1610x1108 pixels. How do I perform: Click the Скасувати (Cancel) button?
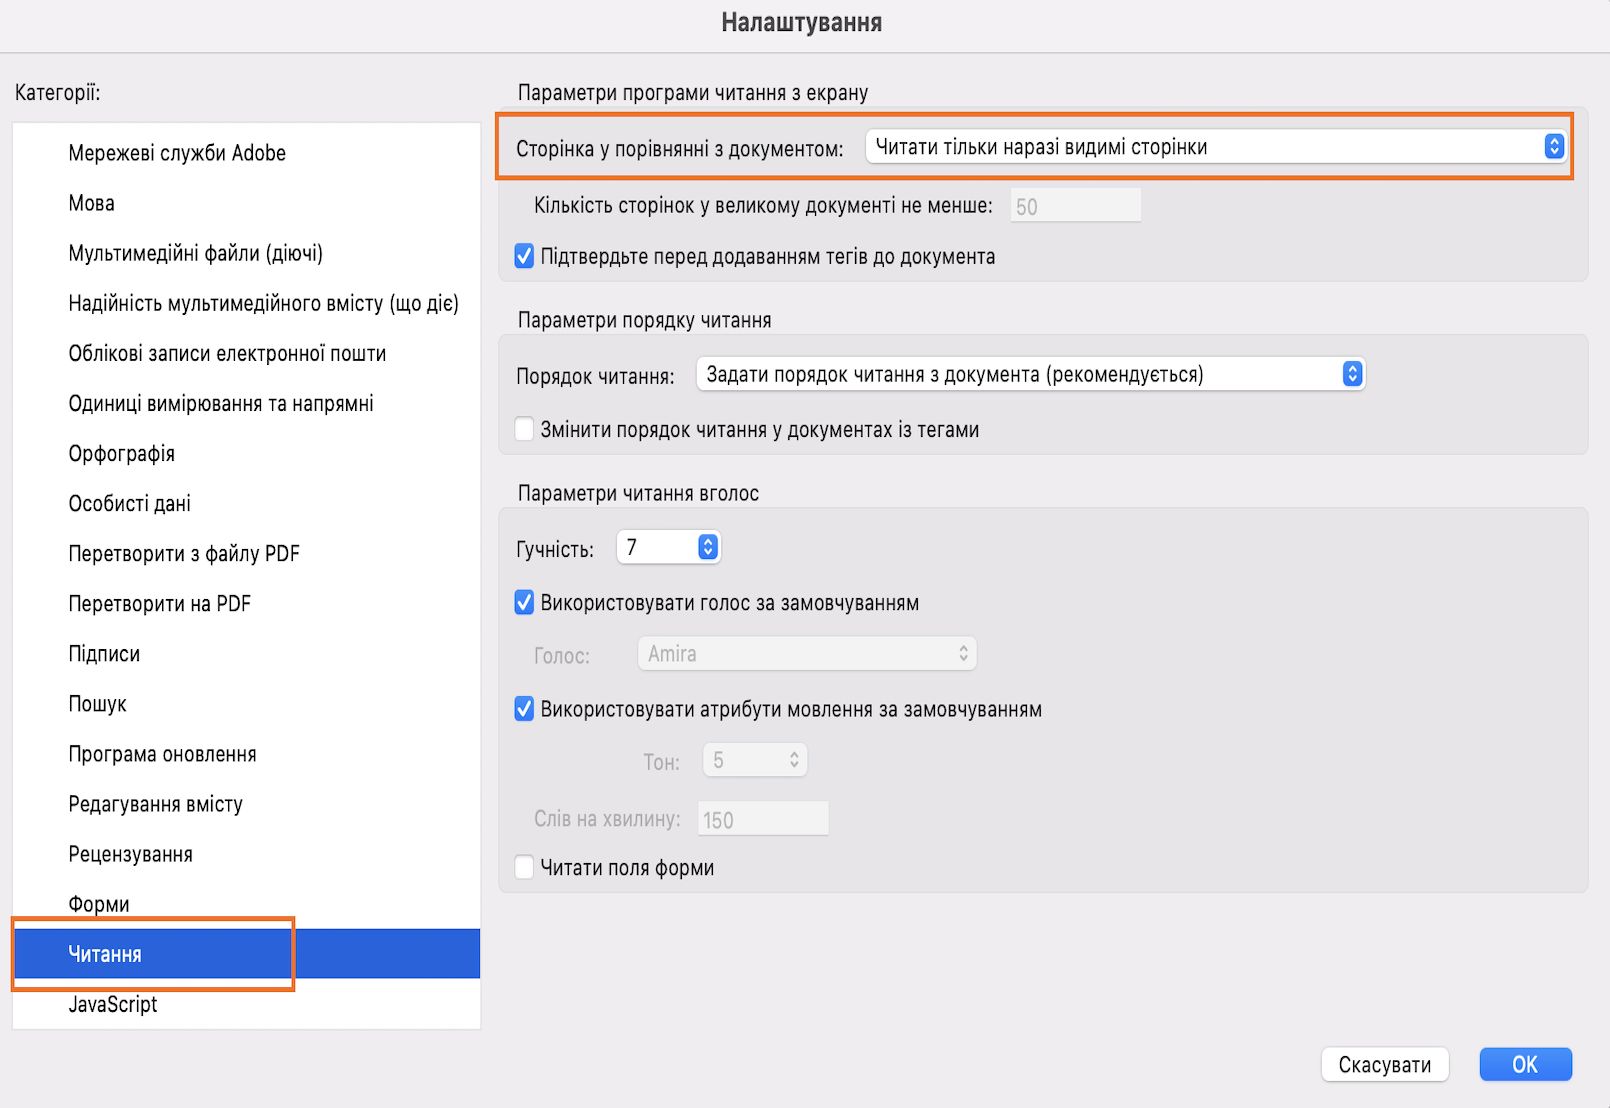(1384, 1065)
